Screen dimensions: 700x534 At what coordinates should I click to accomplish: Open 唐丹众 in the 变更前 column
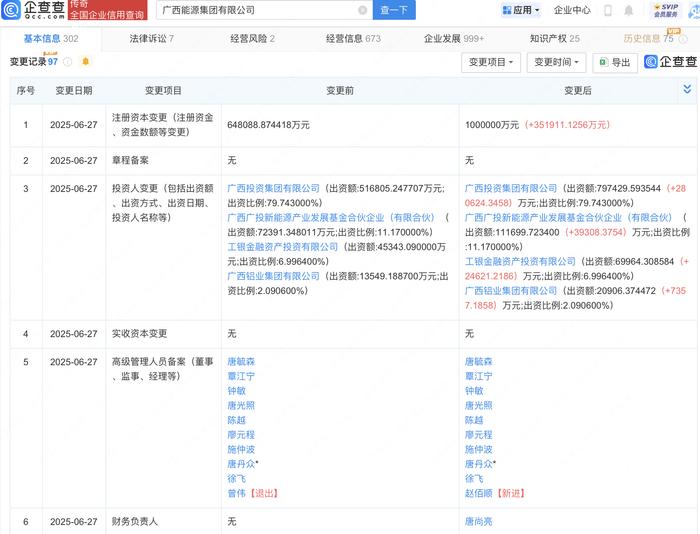241,464
